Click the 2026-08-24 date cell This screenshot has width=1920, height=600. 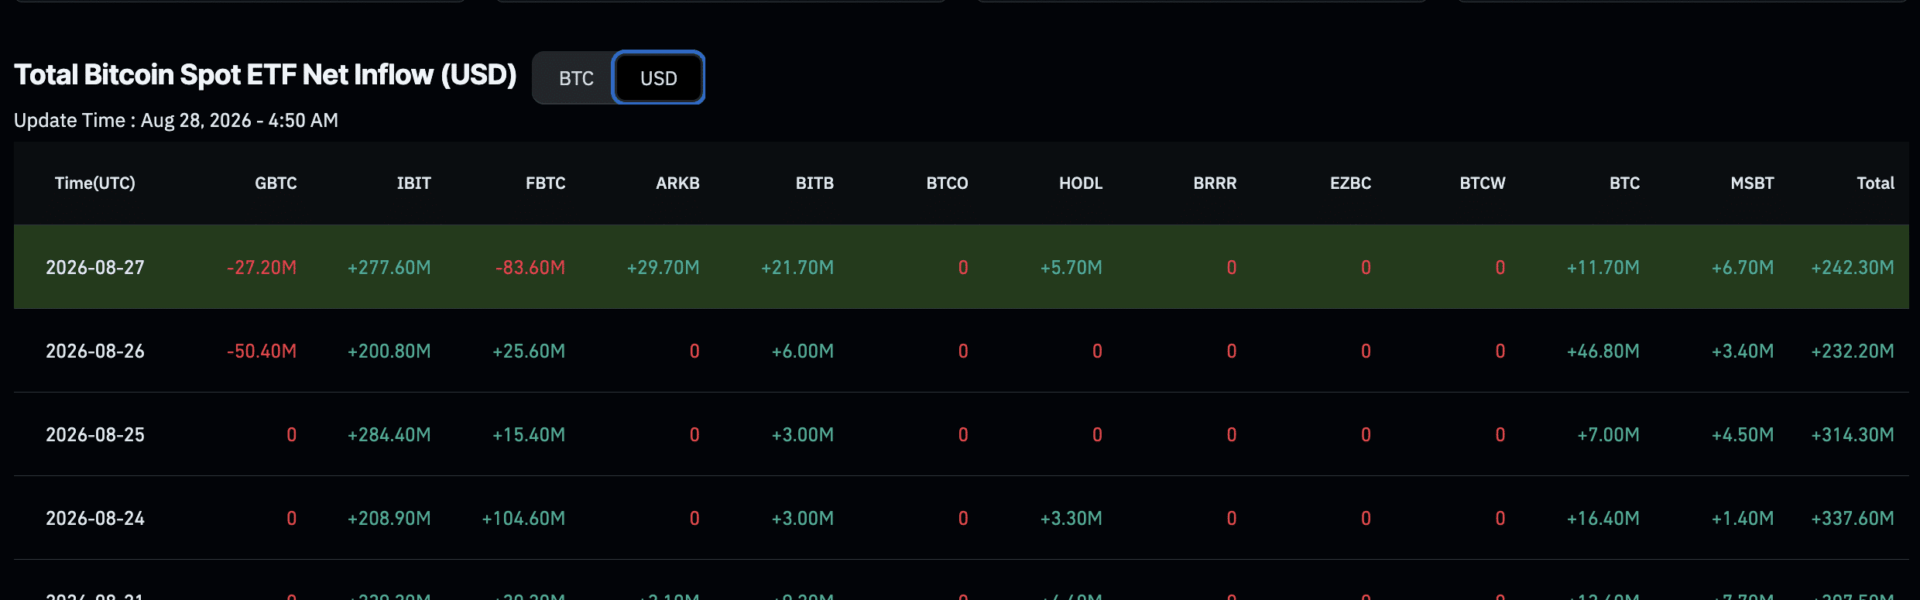tap(95, 518)
